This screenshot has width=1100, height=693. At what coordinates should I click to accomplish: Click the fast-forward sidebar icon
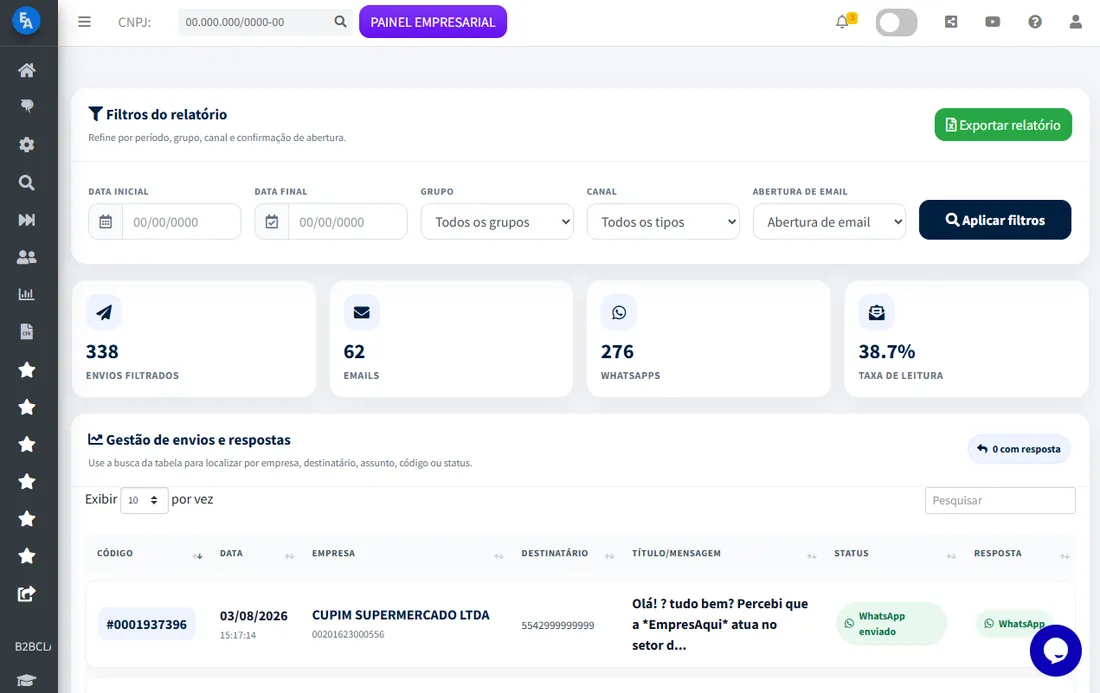click(x=27, y=220)
